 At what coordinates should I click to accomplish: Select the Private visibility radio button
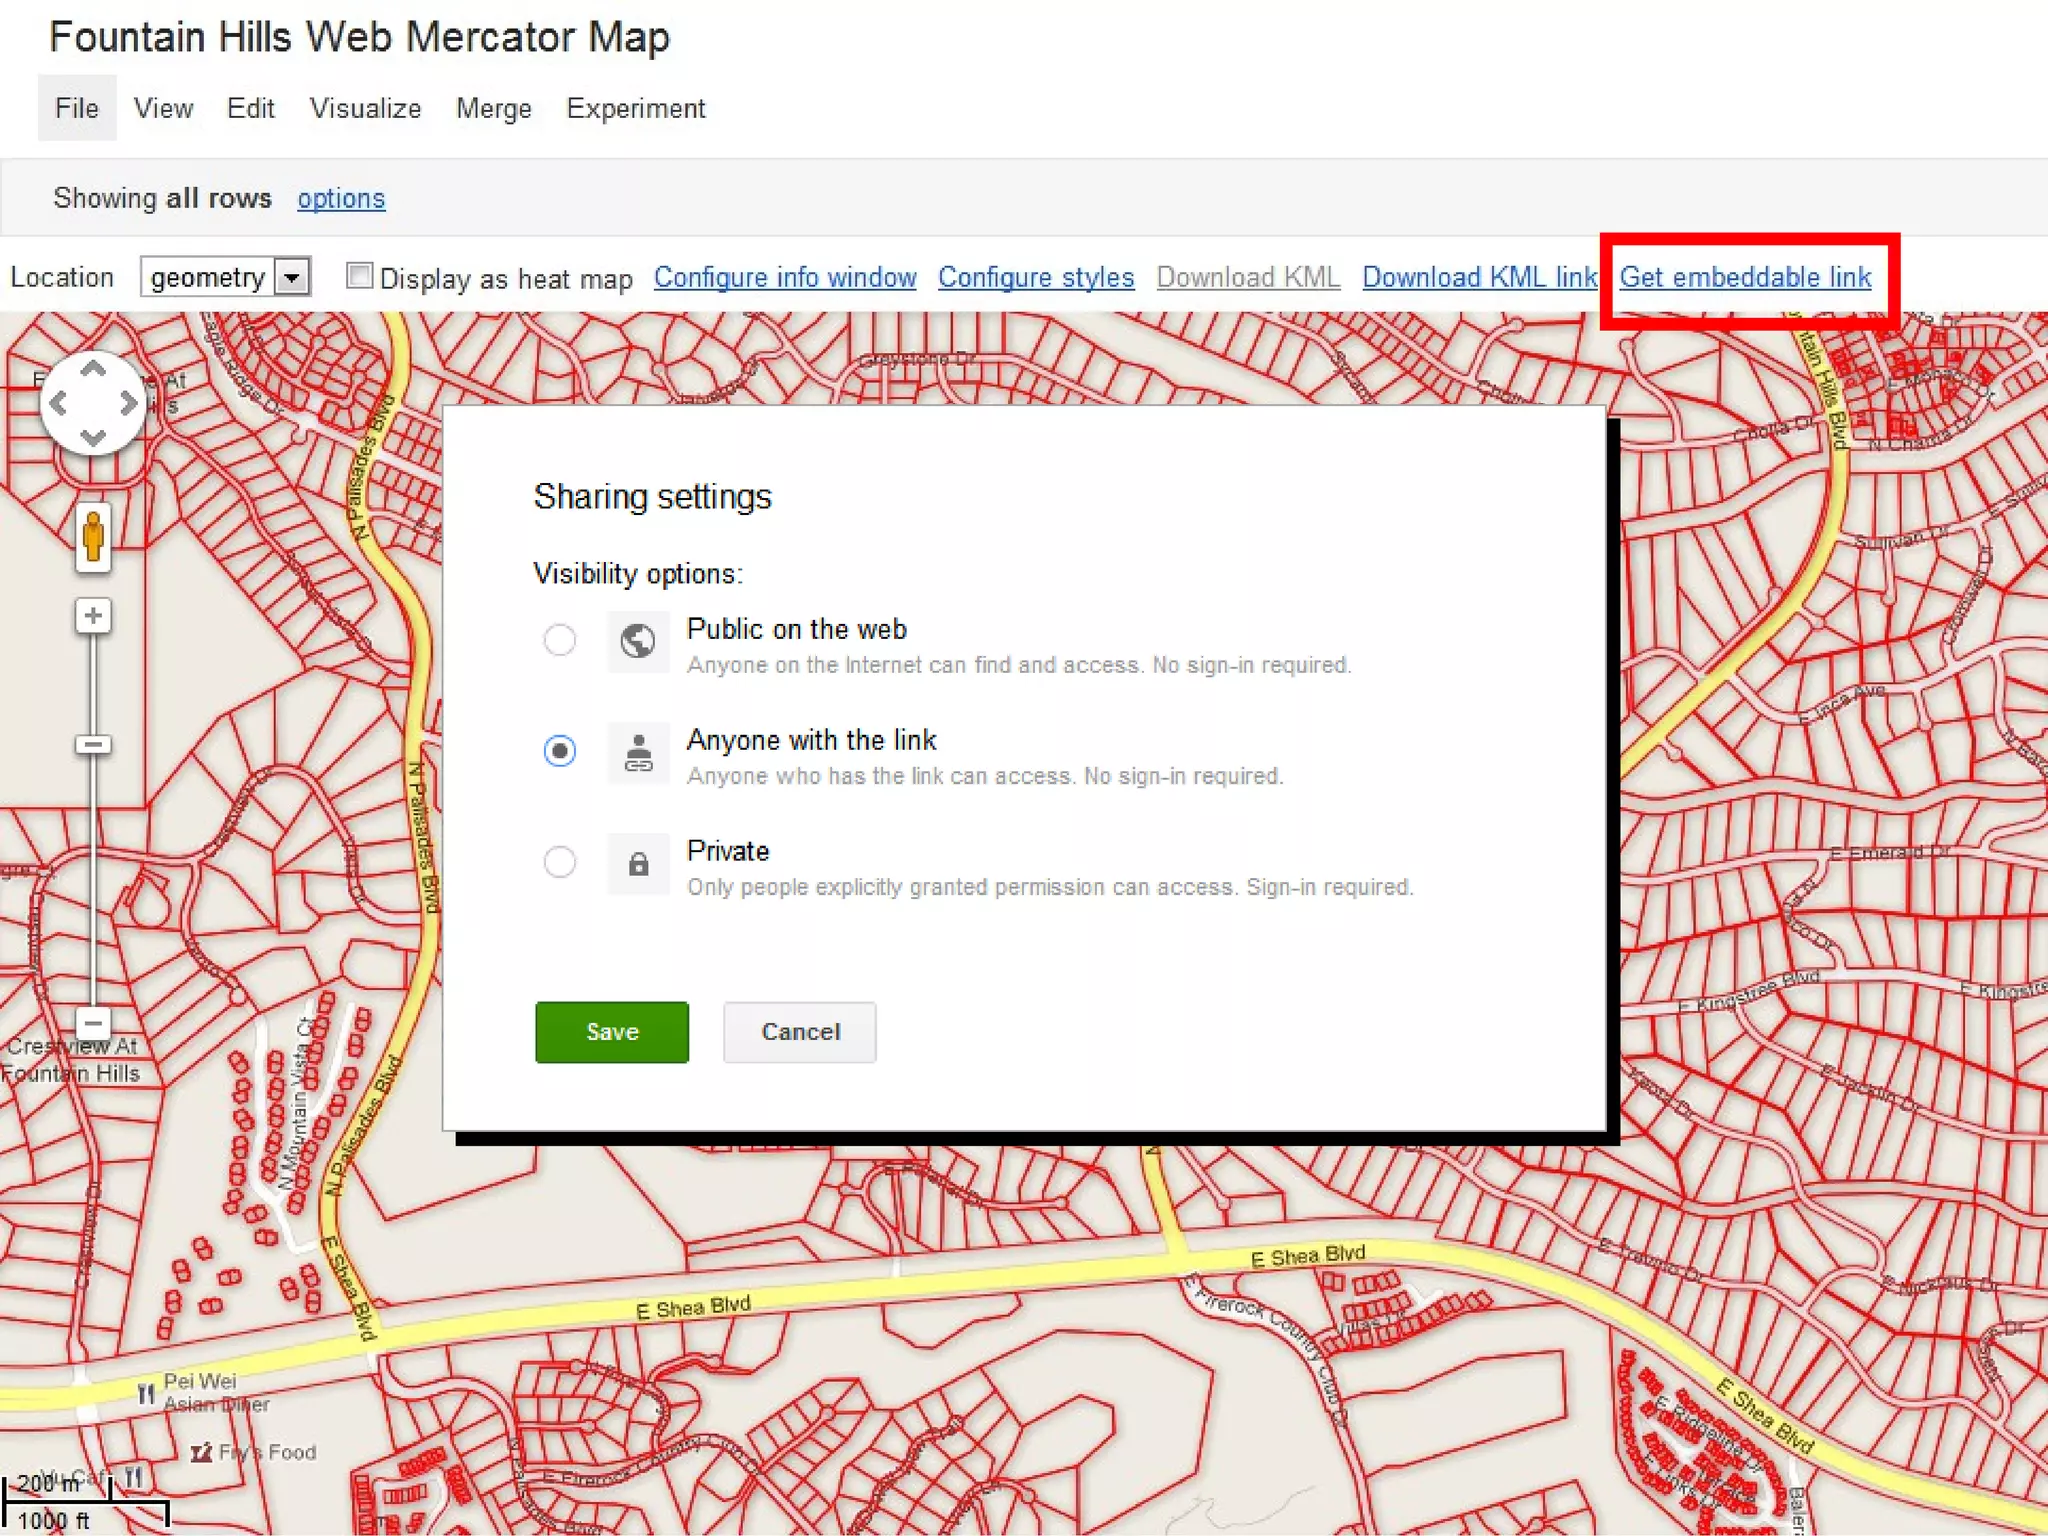point(560,862)
